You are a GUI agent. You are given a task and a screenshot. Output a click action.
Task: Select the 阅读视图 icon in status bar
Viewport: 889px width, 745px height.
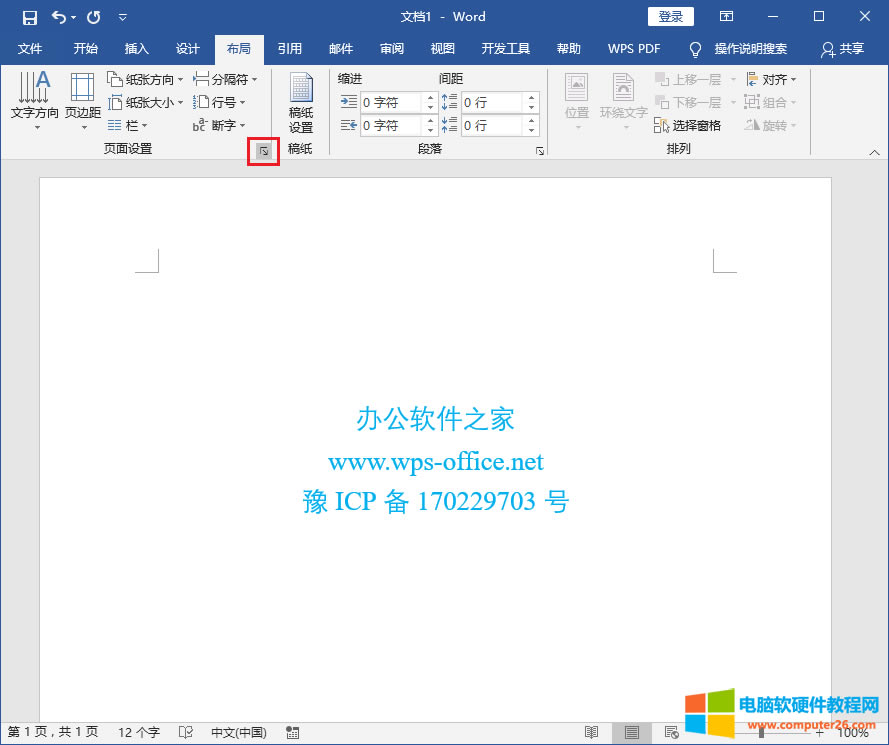click(x=591, y=732)
